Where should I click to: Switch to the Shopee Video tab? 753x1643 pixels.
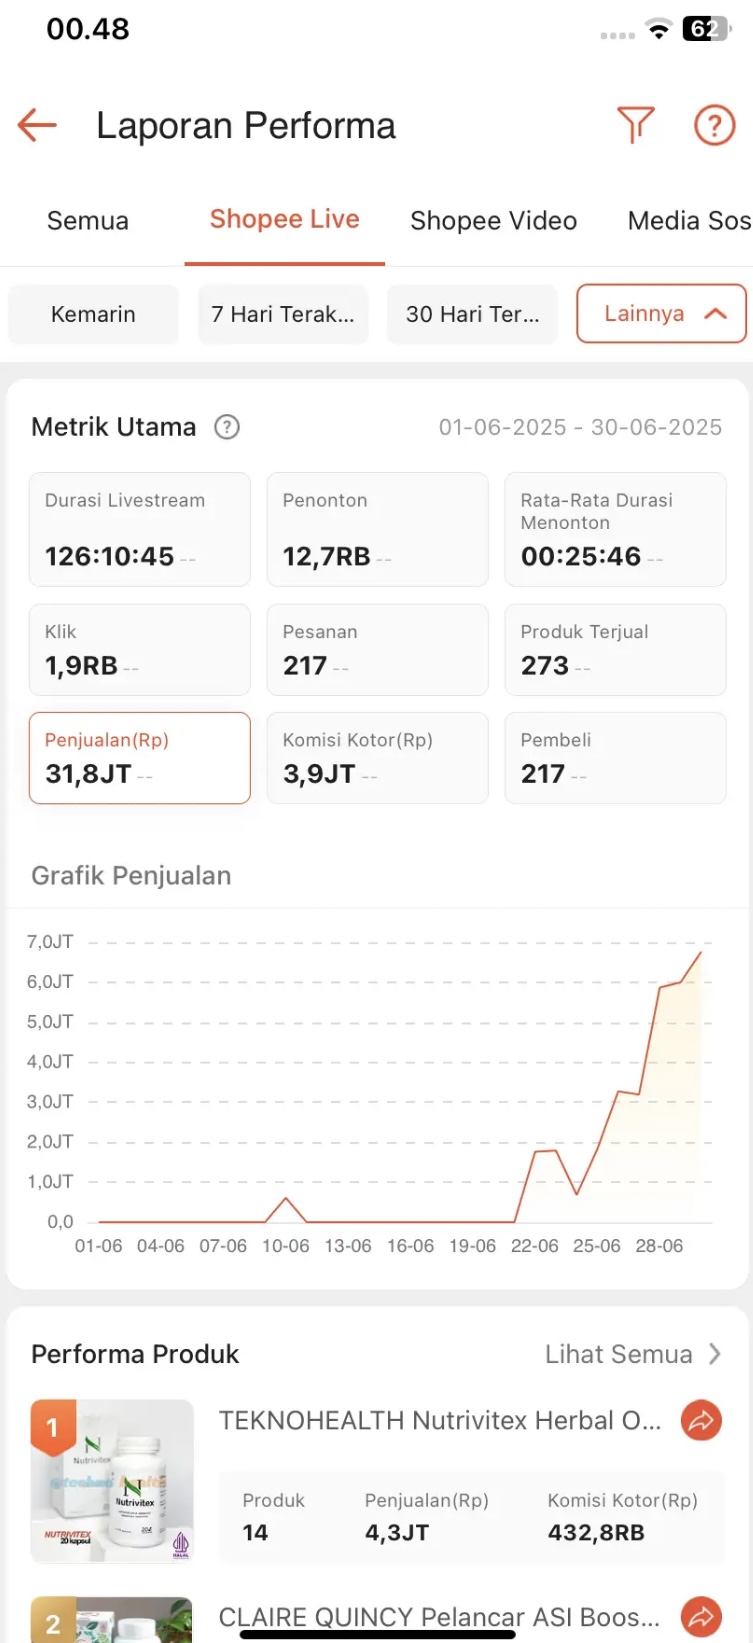click(493, 221)
